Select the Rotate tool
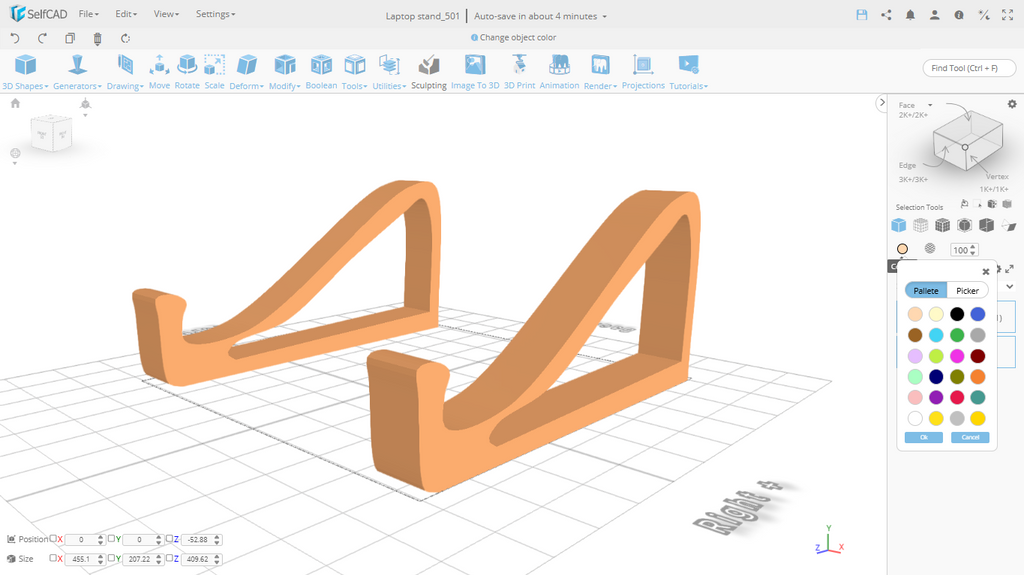The image size is (1024, 575). click(x=187, y=66)
